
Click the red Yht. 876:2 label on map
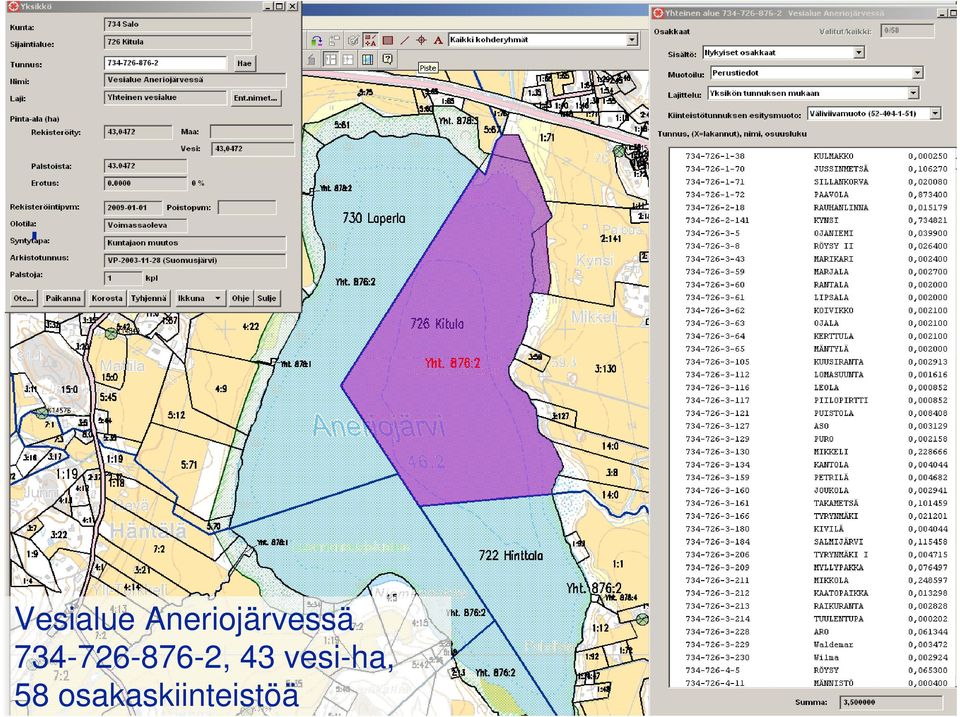pos(453,363)
